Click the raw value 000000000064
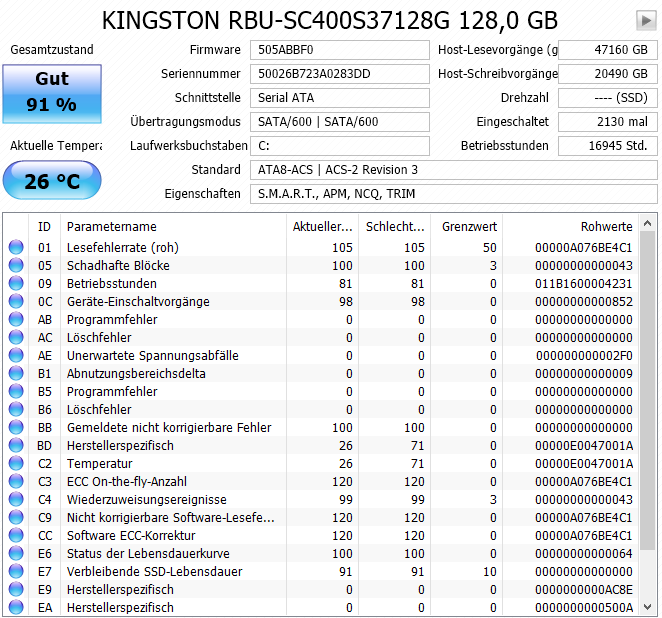Image resolution: width=662 pixels, height=618 pixels. pyautogui.click(x=583, y=554)
